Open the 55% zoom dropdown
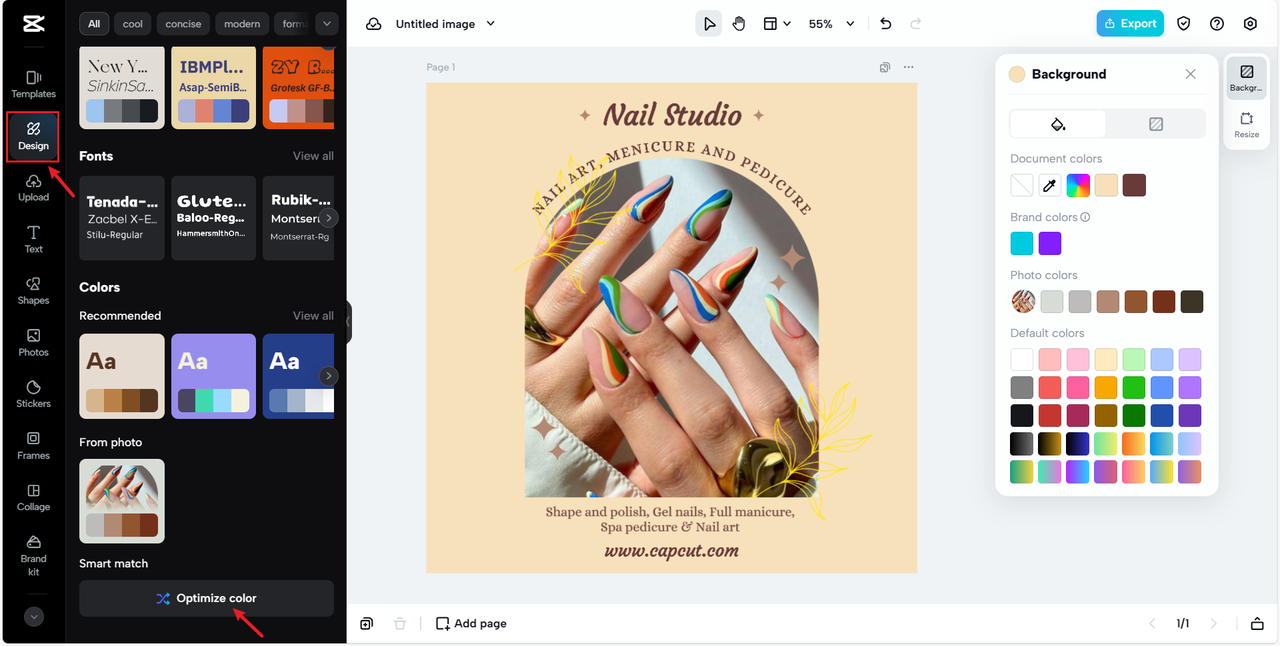Image resolution: width=1280 pixels, height=646 pixels. pos(832,24)
